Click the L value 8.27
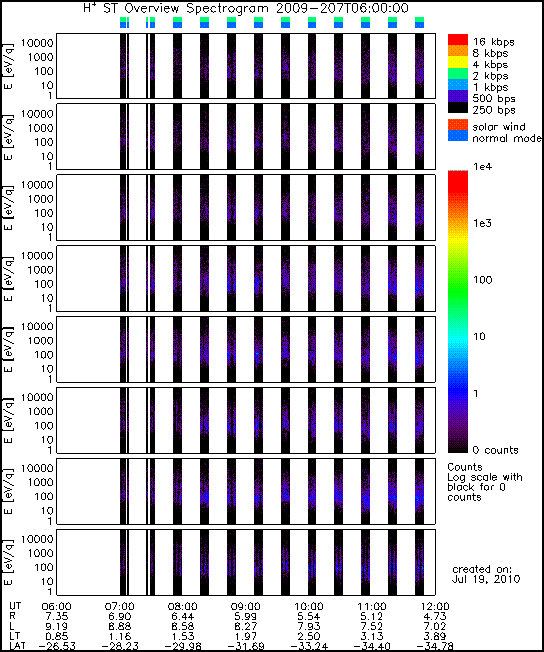Image resolution: width=544 pixels, height=652 pixels. click(x=245, y=627)
